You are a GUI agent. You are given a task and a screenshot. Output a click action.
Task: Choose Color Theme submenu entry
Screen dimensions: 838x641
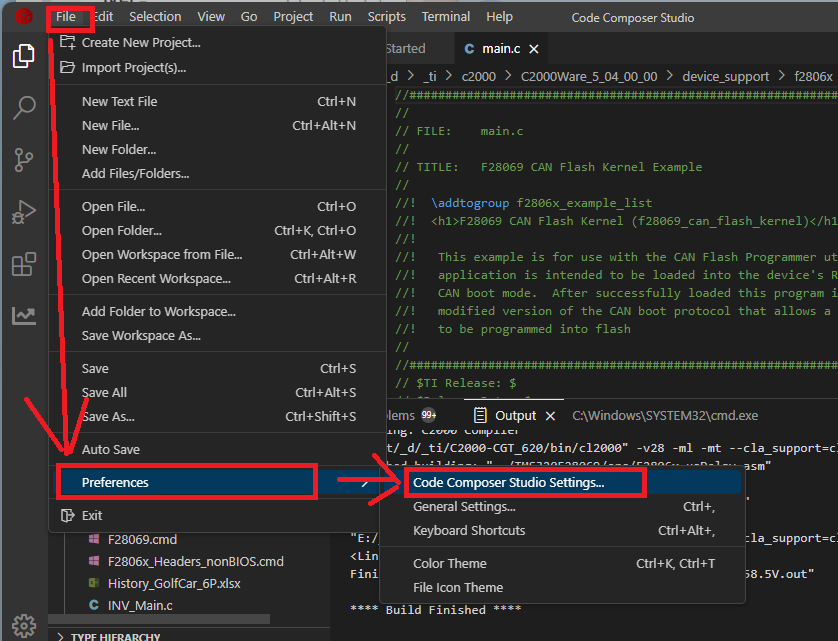click(x=562, y=564)
